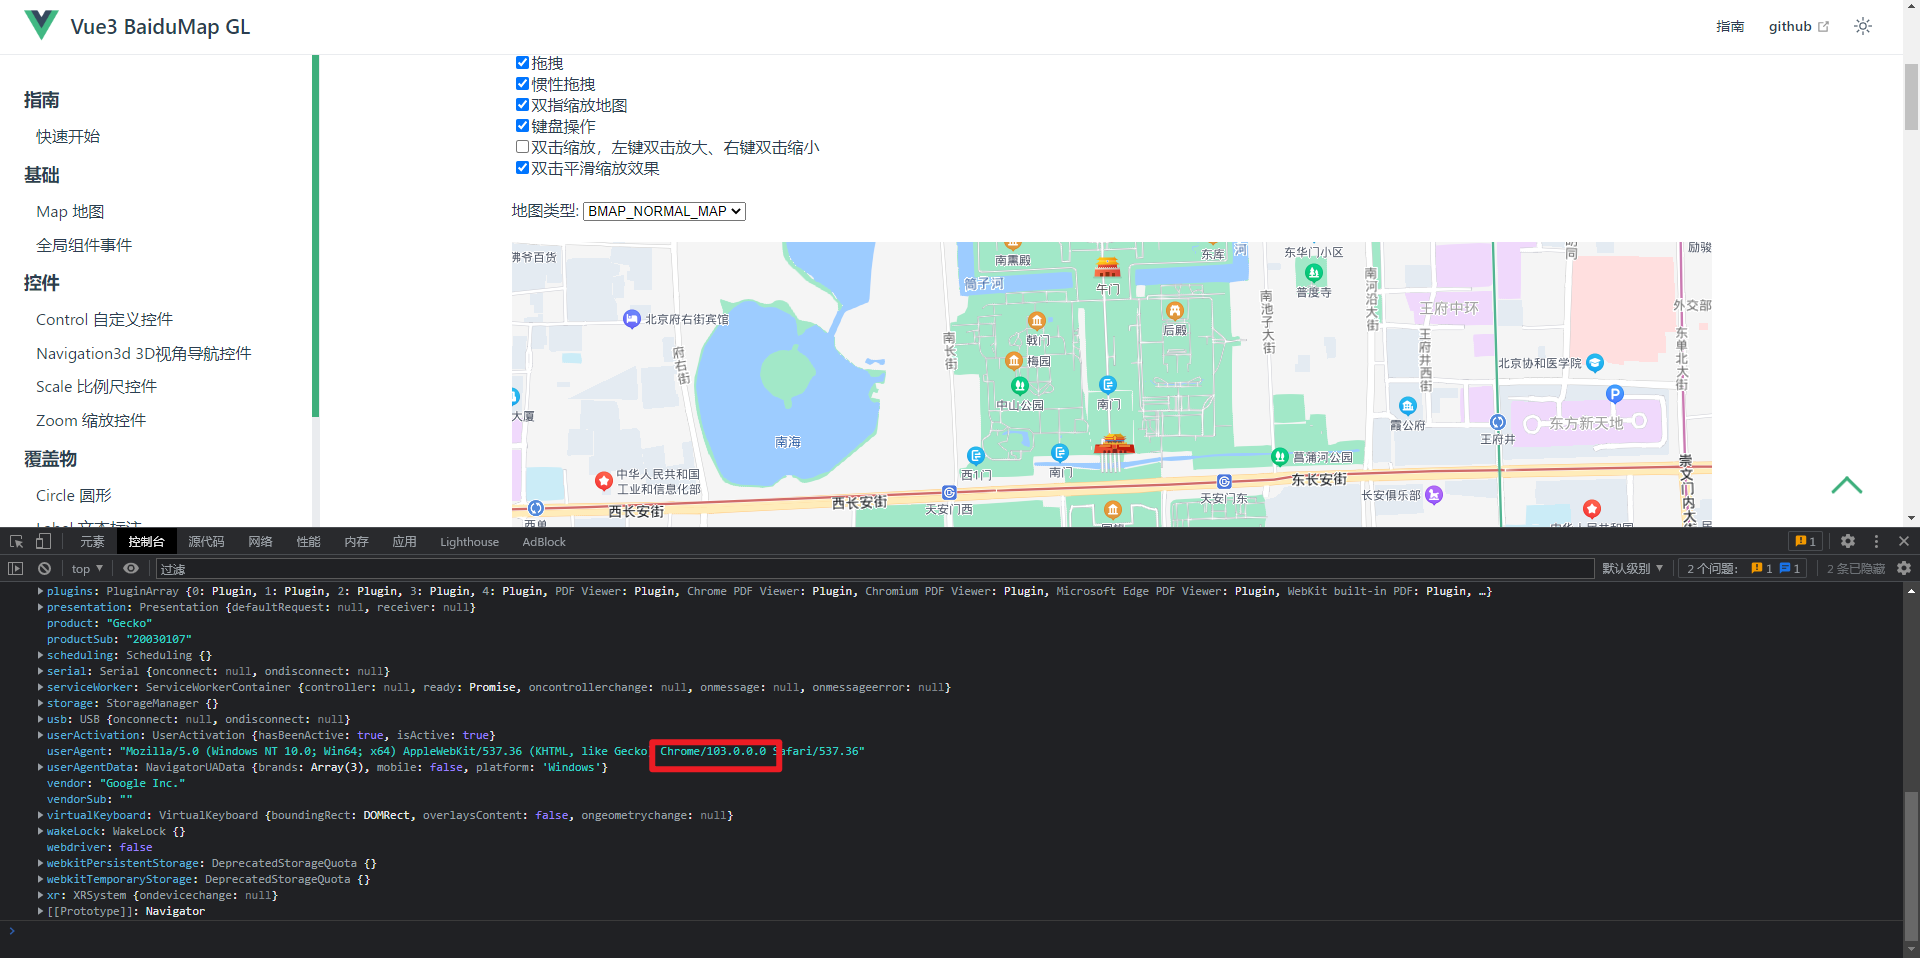Click the 王府井 subway station marker
The width and height of the screenshot is (1920, 958).
[1497, 422]
